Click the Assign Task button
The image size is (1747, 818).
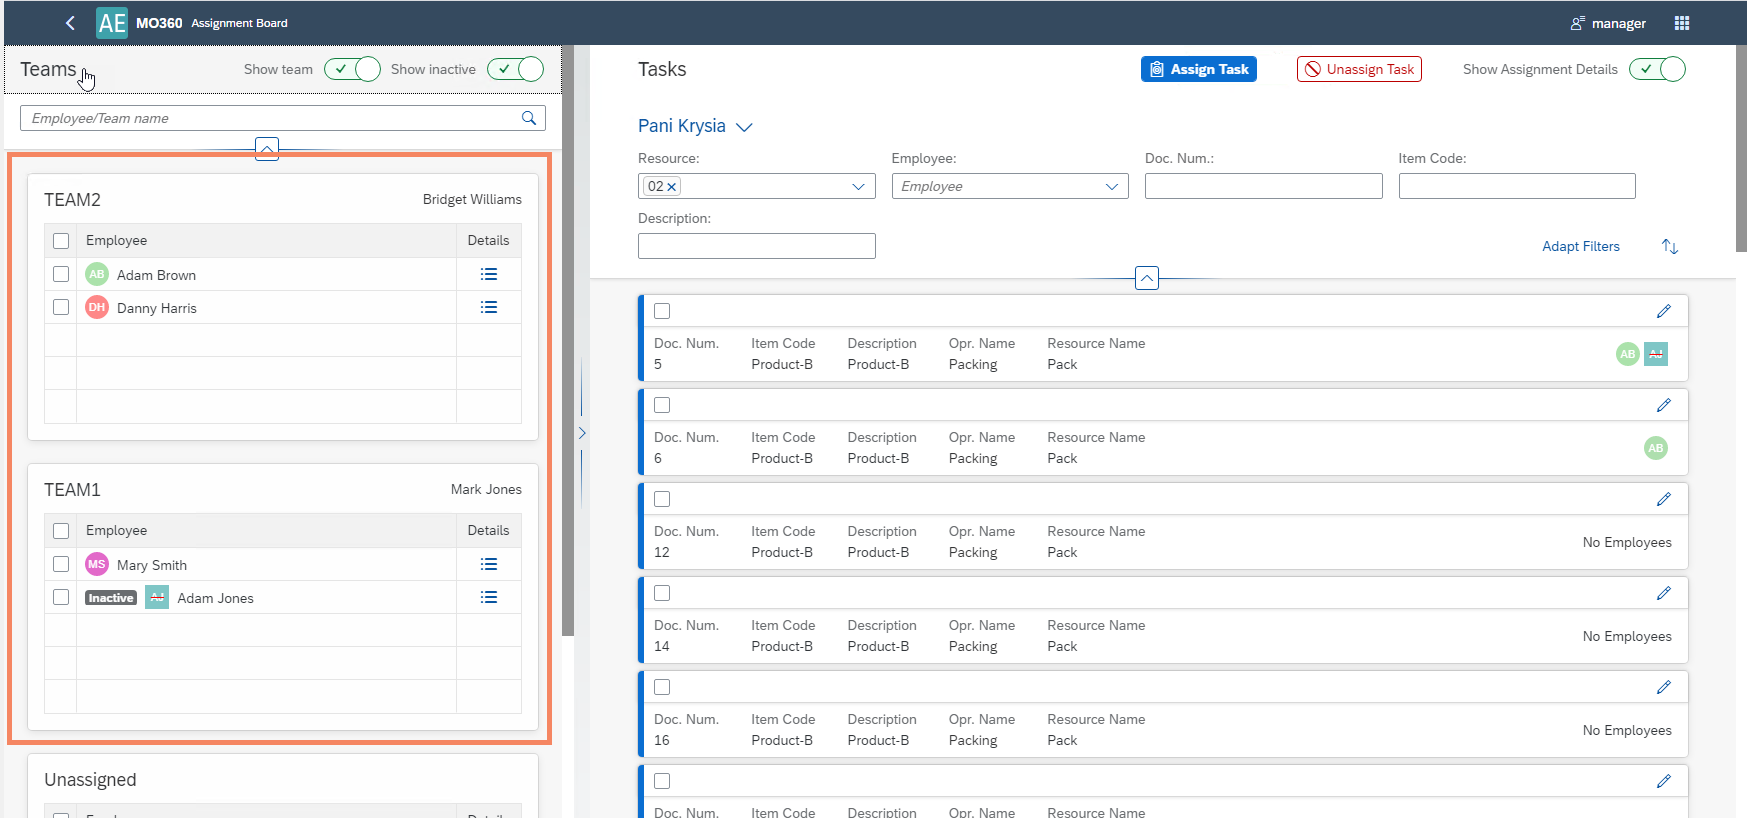coord(1198,69)
